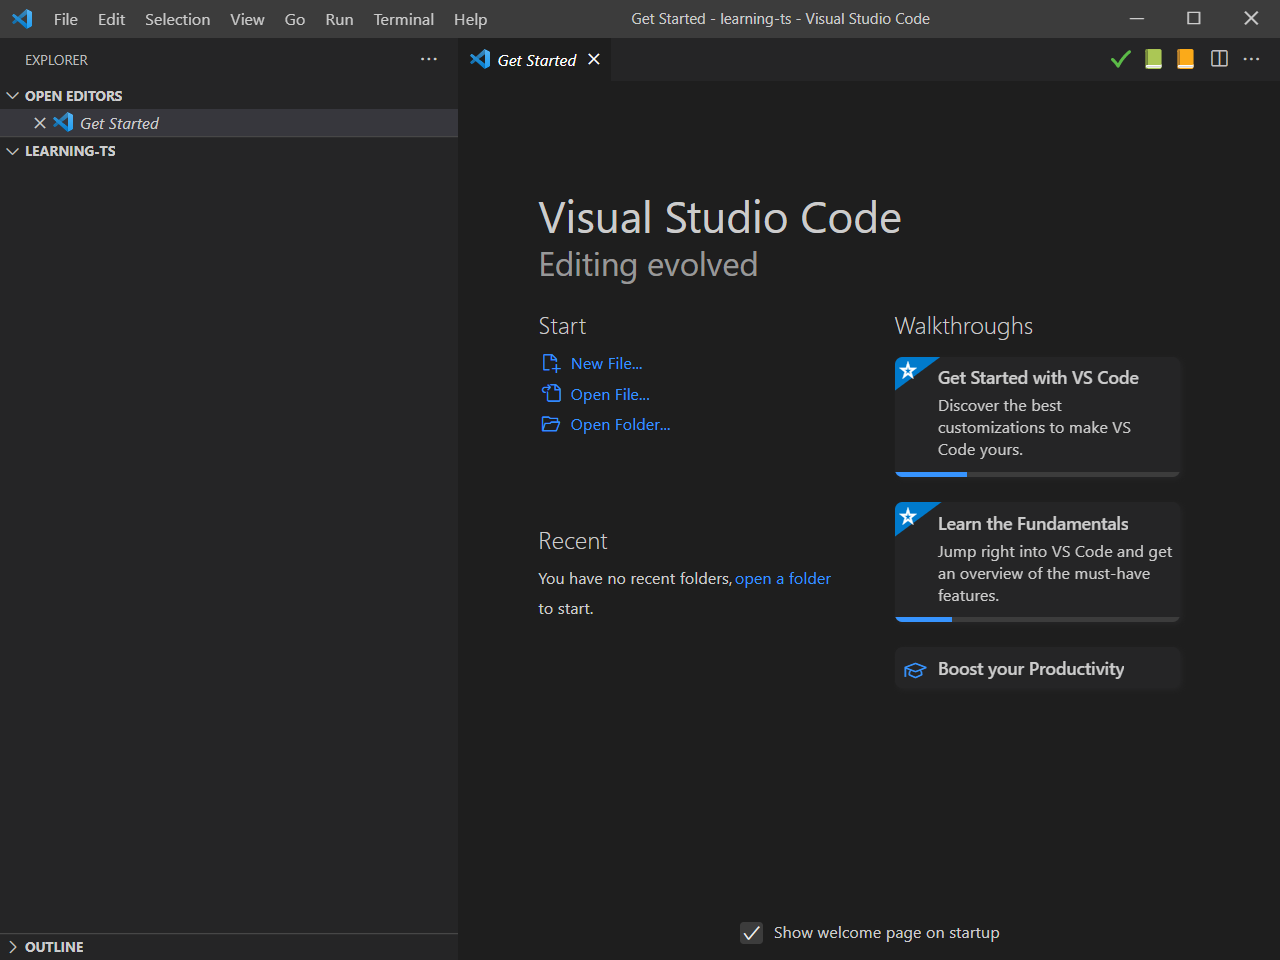Click the EXPLORER panel title
The height and width of the screenshot is (960, 1280).
(56, 60)
